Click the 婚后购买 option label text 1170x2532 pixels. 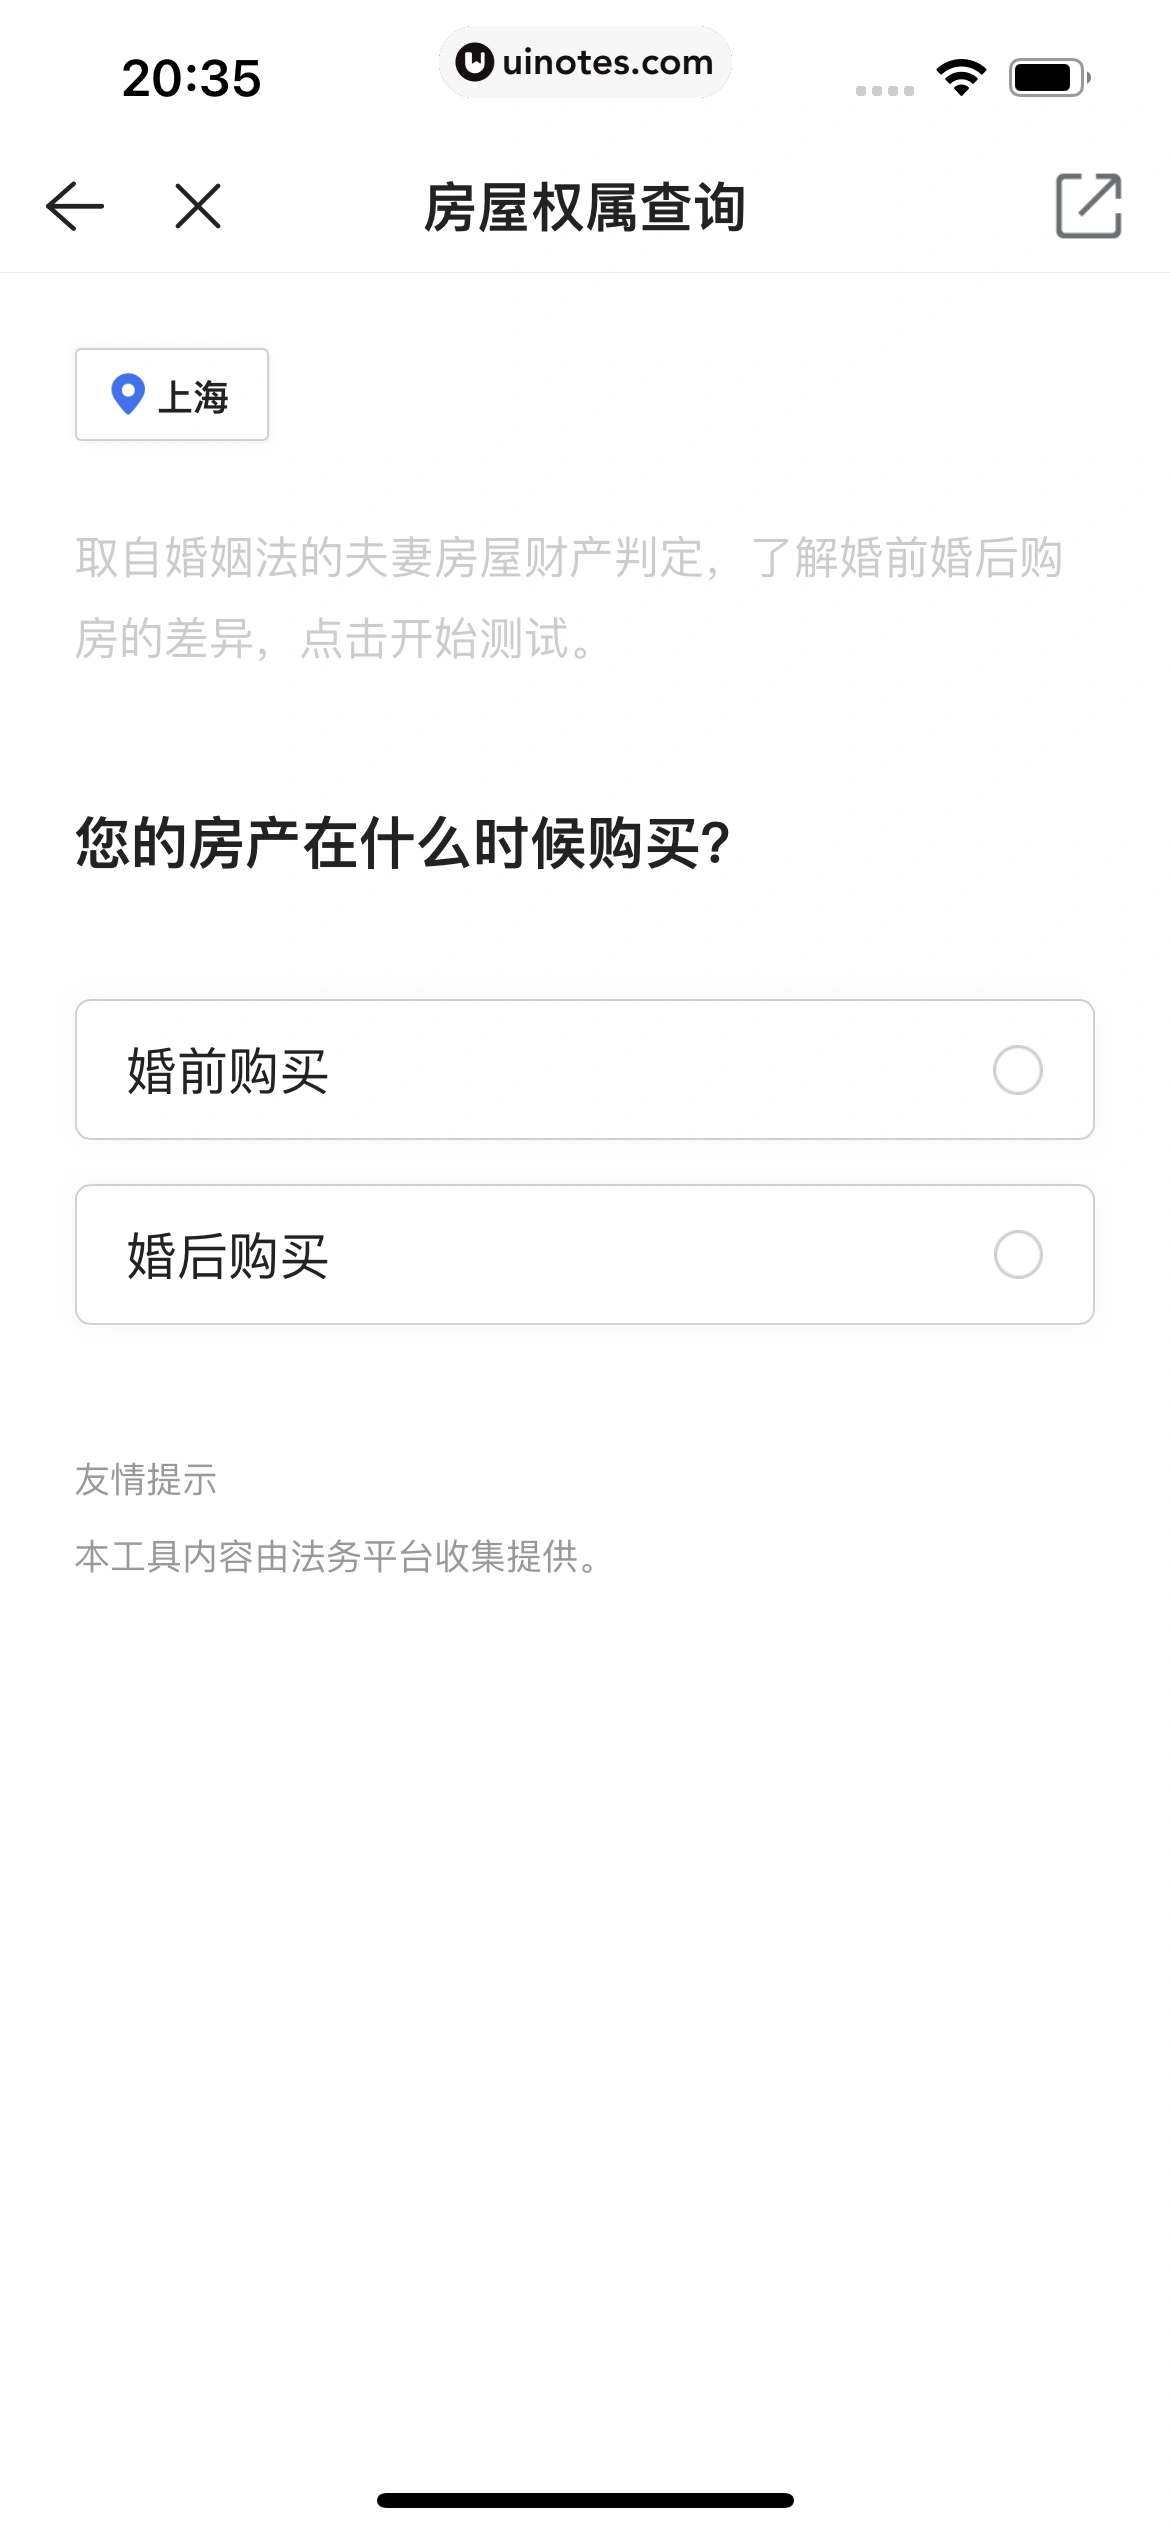pyautogui.click(x=228, y=1256)
